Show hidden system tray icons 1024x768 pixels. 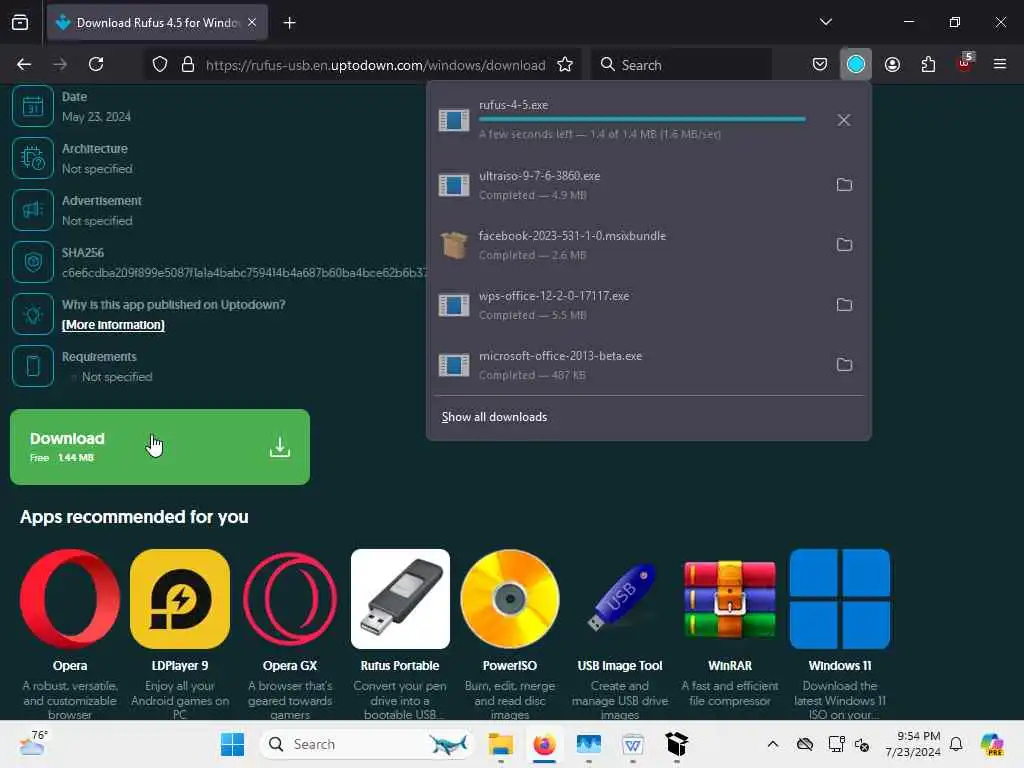click(773, 744)
